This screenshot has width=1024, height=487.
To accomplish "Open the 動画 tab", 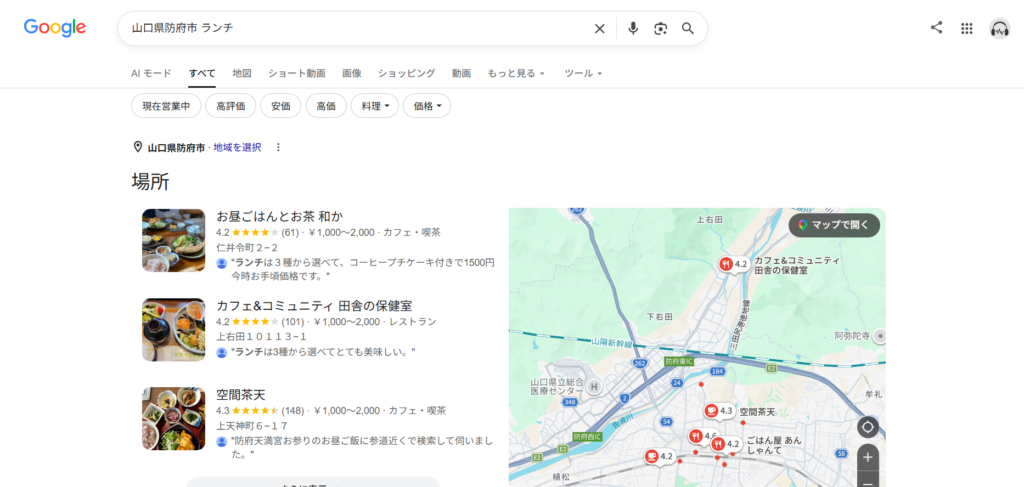I will coord(461,73).
